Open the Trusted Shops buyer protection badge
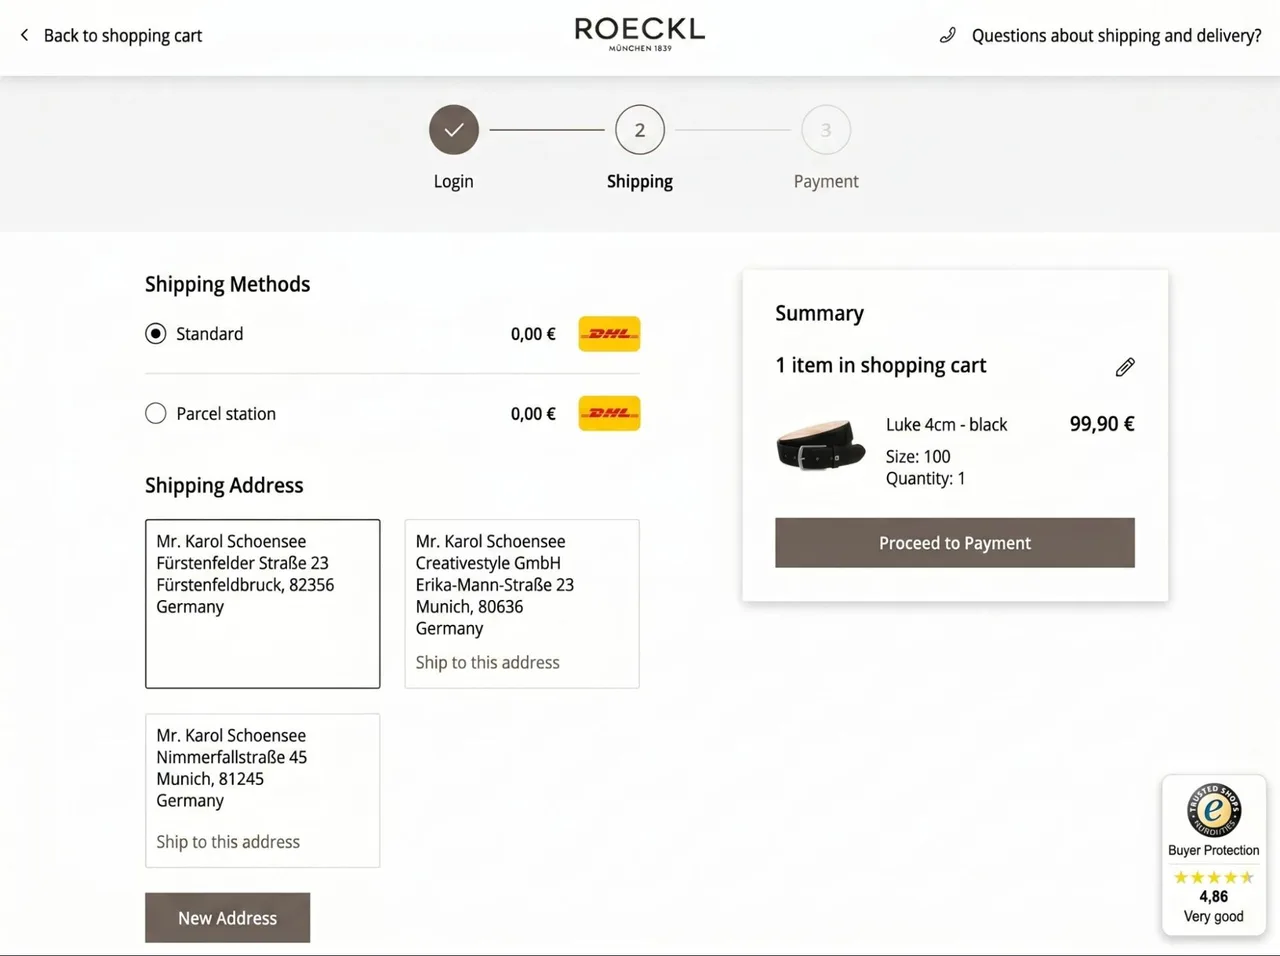This screenshot has height=956, width=1280. (x=1214, y=855)
